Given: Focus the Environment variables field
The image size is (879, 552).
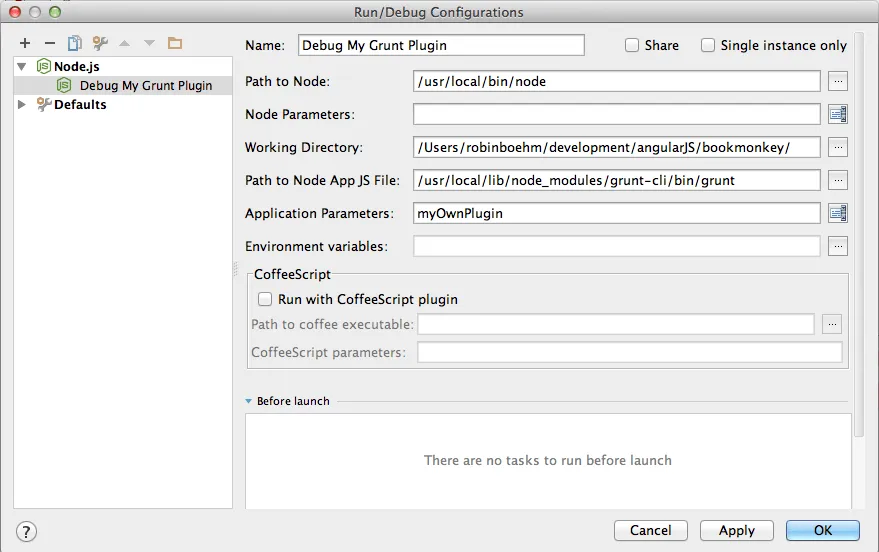Looking at the screenshot, I should pos(617,247).
